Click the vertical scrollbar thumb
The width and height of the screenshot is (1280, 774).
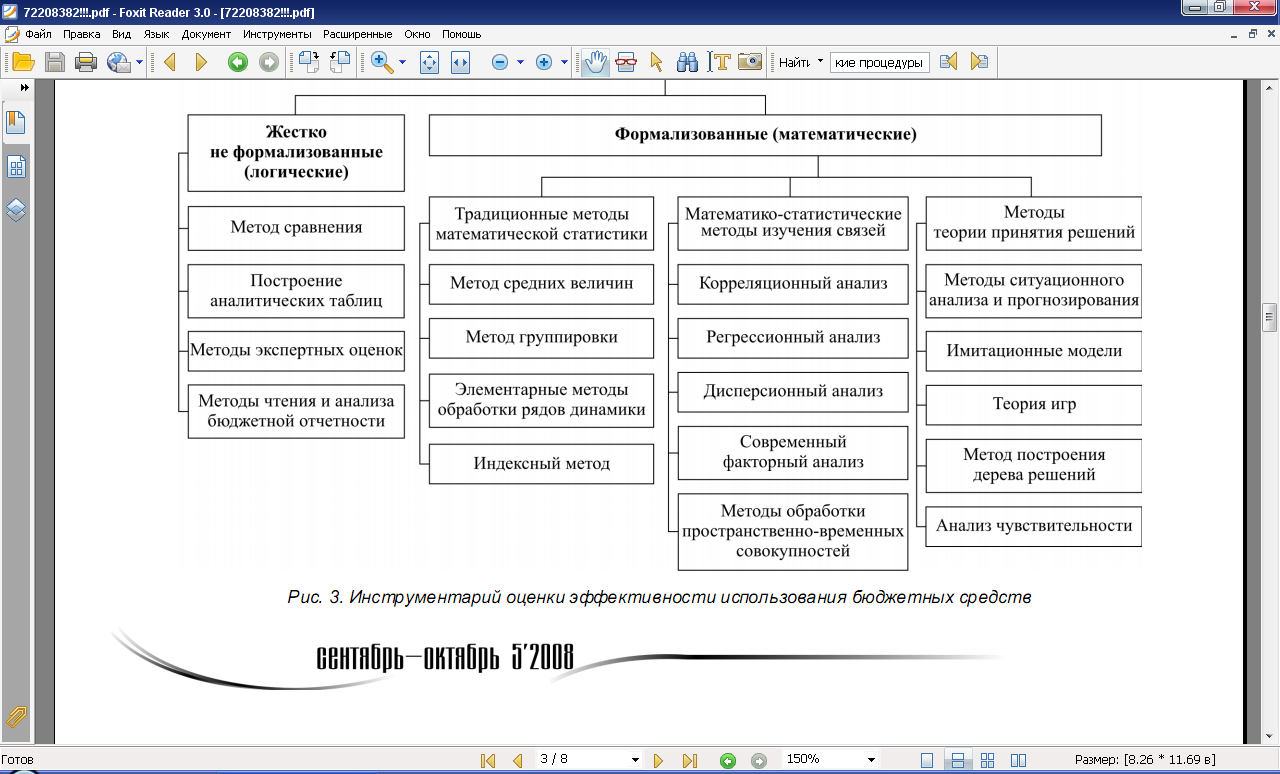click(1270, 317)
